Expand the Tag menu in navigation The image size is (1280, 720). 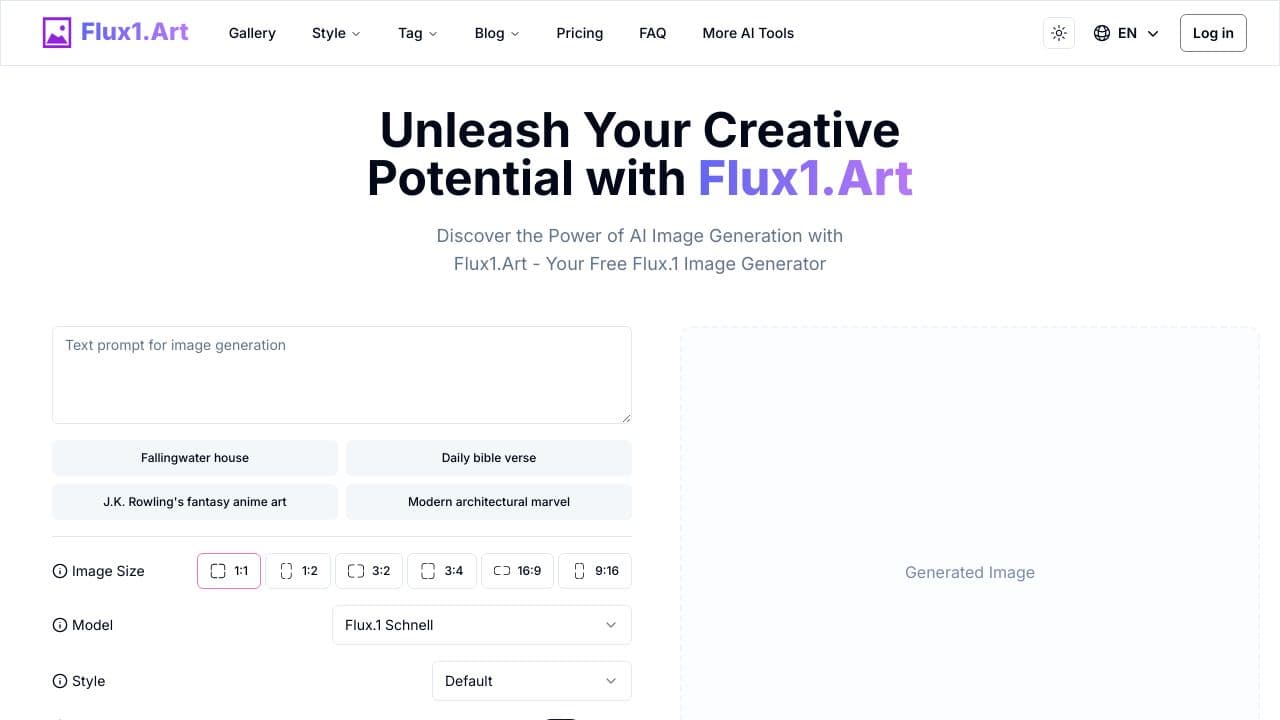418,33
